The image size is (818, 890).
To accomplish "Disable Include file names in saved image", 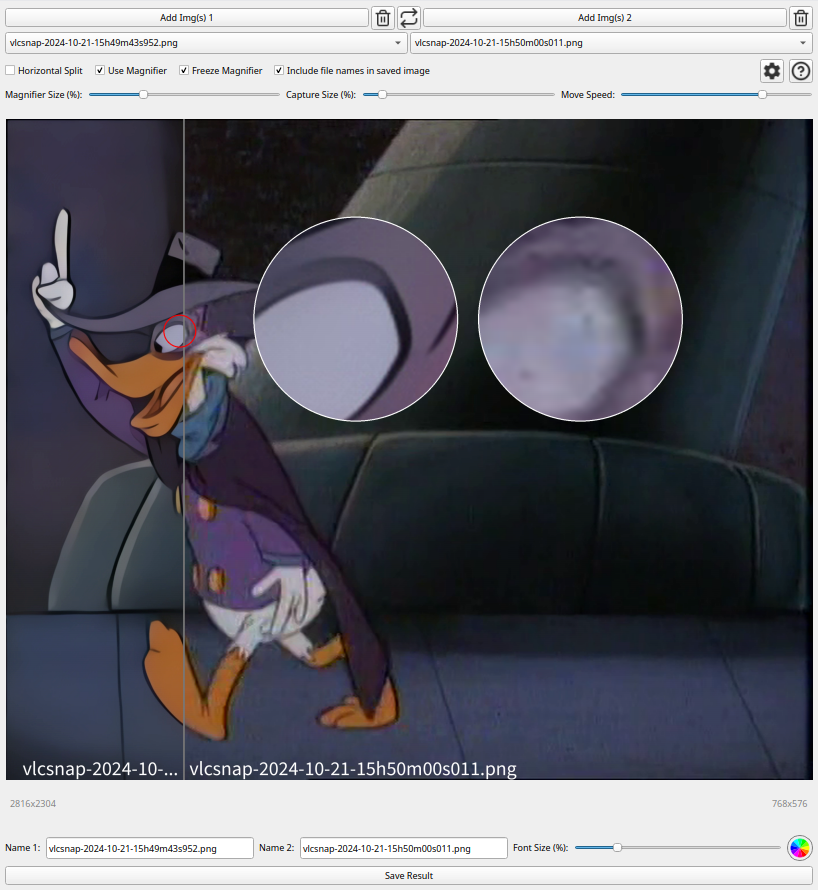I will [x=279, y=70].
